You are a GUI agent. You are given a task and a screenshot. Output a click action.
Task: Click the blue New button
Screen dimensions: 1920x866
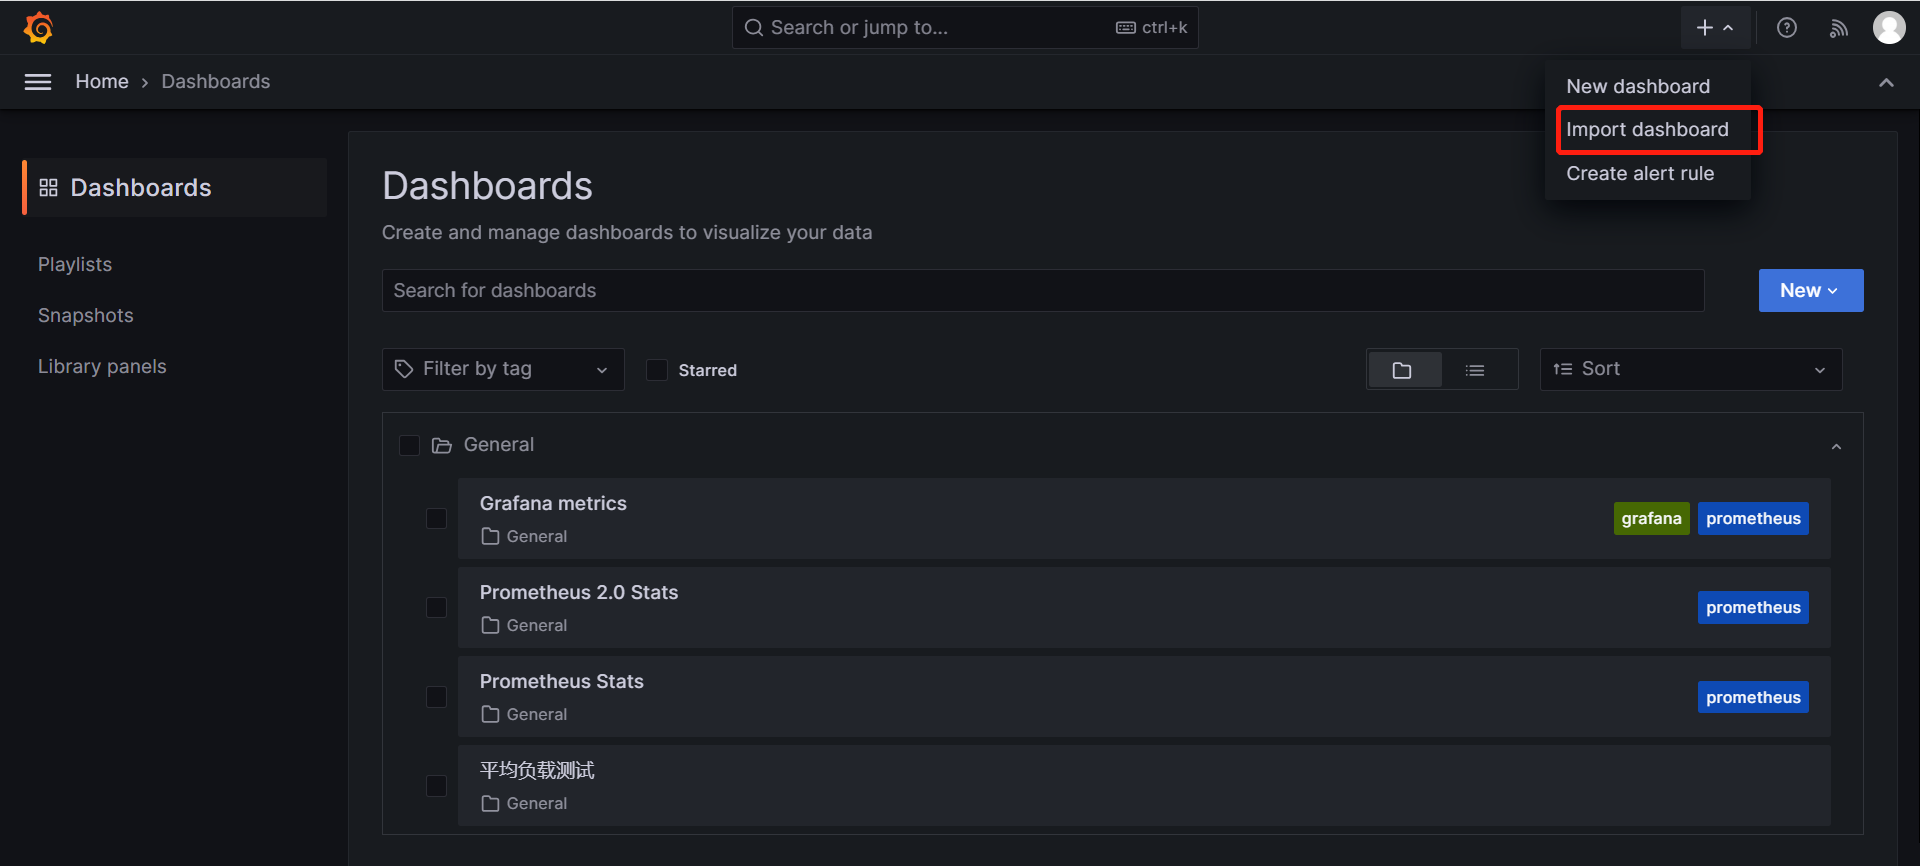[x=1810, y=291]
